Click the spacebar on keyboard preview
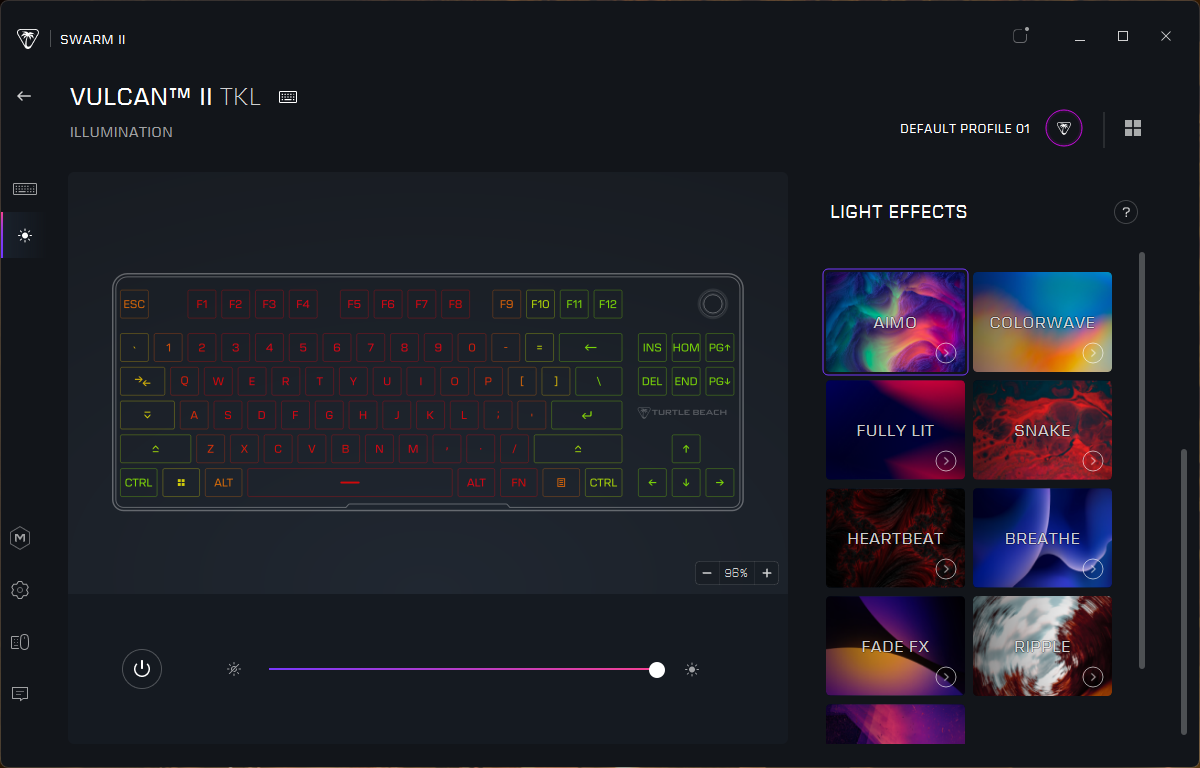The width and height of the screenshot is (1200, 768). point(350,482)
